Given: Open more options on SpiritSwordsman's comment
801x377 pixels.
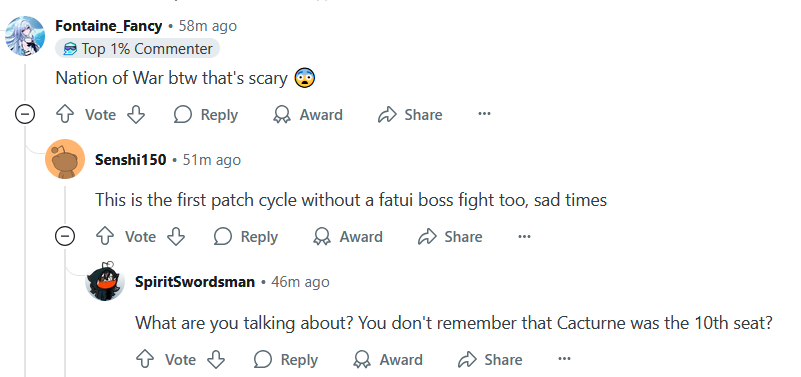Looking at the screenshot, I should (564, 359).
